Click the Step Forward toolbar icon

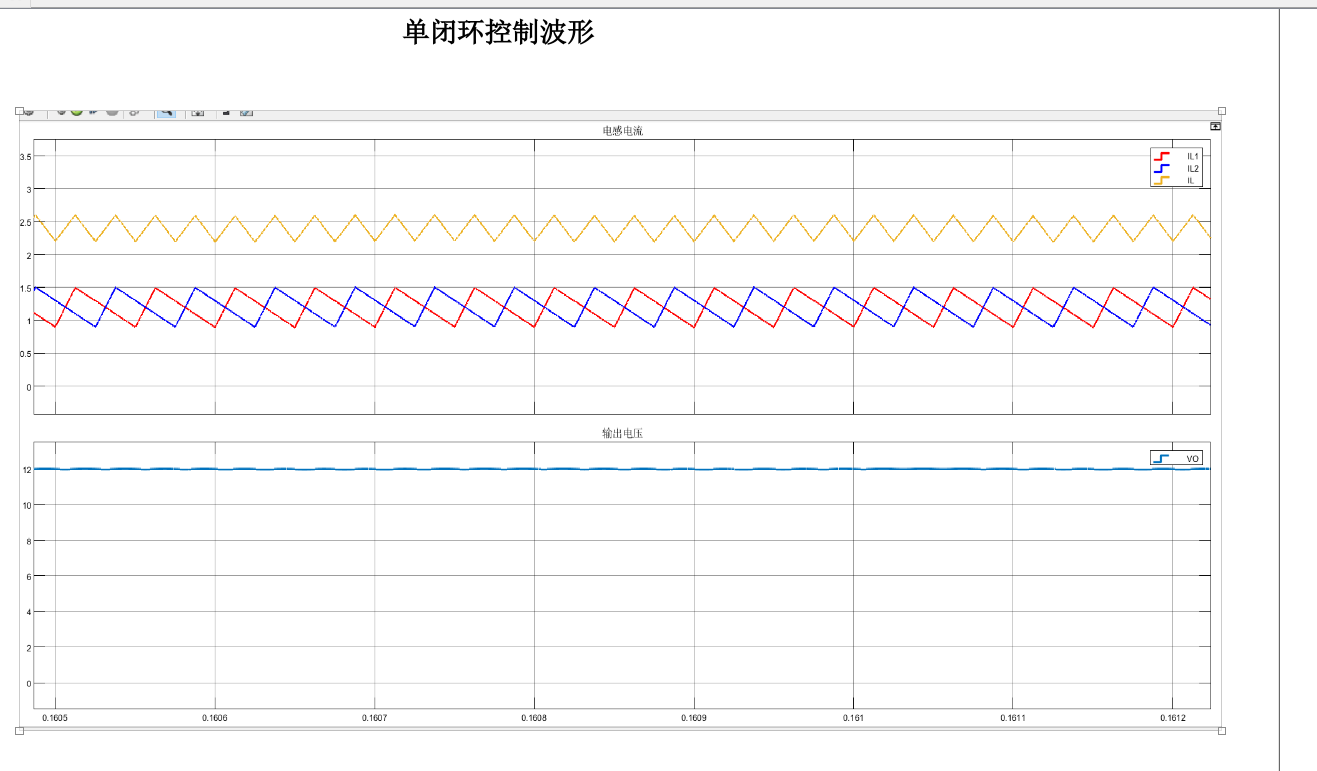coord(94,112)
